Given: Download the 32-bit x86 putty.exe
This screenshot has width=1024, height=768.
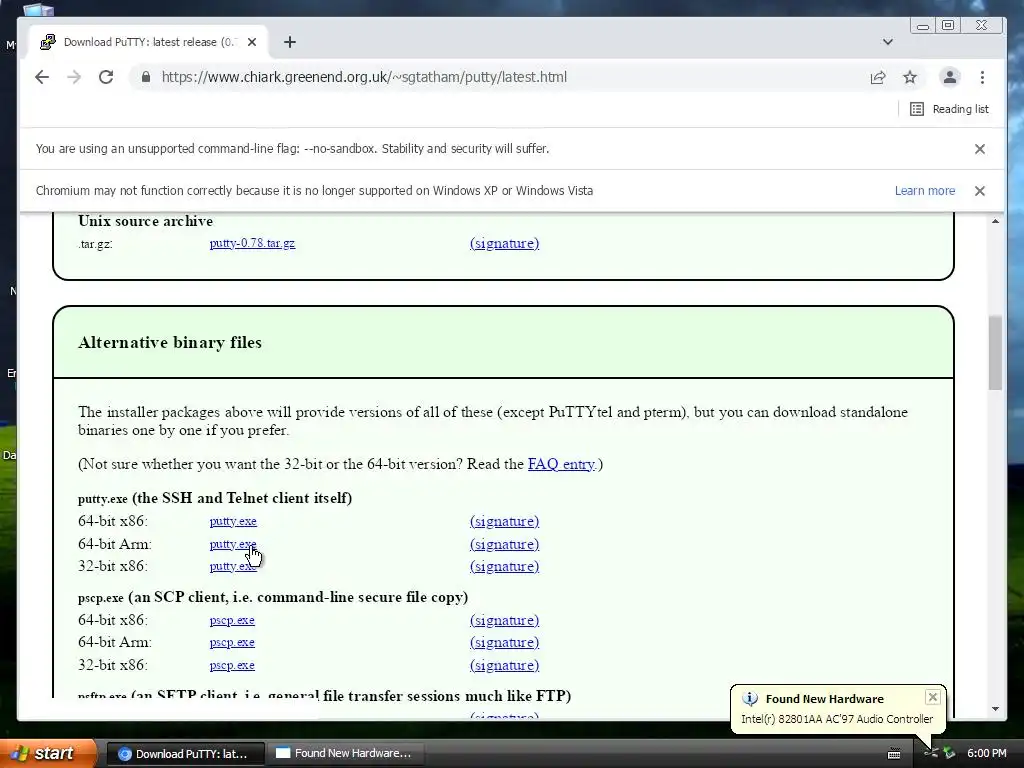Looking at the screenshot, I should point(233,566).
